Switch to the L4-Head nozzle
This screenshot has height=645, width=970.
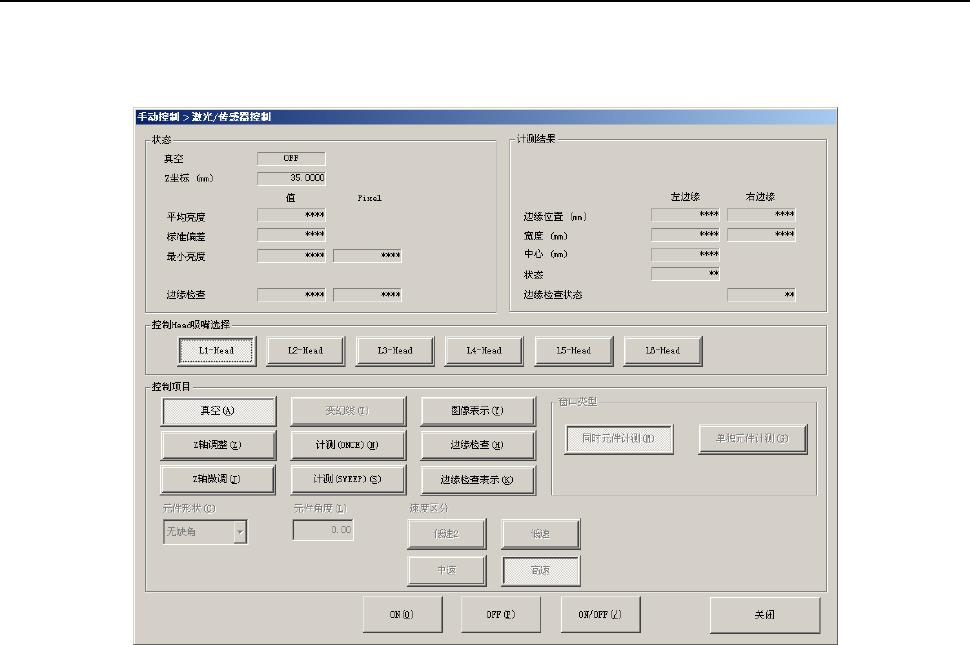[x=484, y=351]
